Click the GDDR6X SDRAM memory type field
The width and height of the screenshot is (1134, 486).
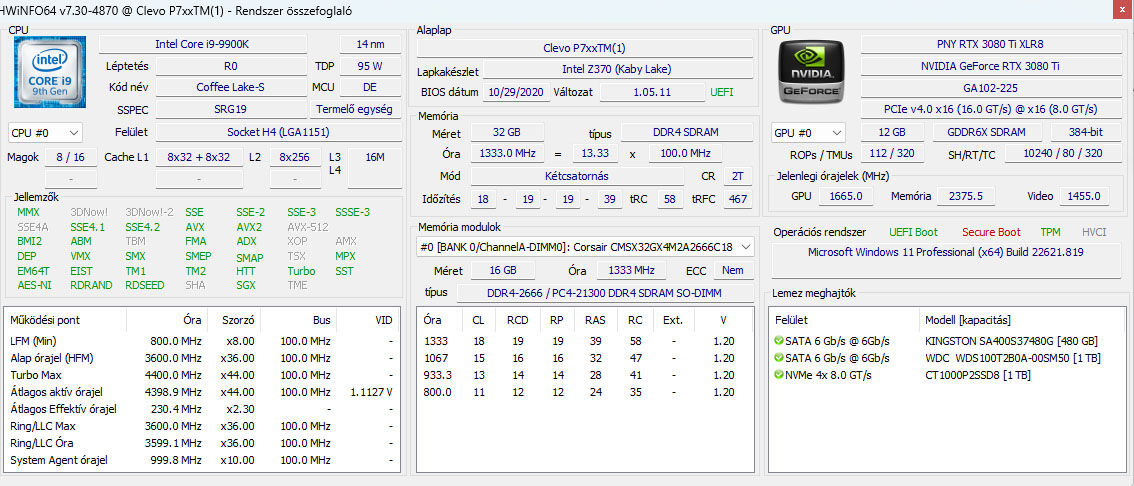click(x=986, y=132)
